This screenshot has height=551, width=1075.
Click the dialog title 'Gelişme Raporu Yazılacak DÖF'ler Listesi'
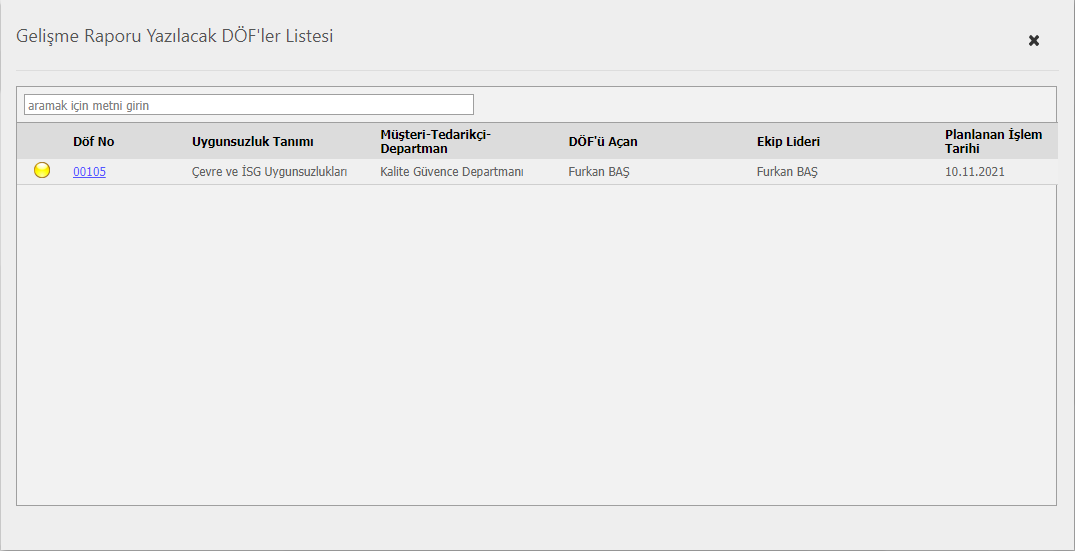click(x=174, y=37)
